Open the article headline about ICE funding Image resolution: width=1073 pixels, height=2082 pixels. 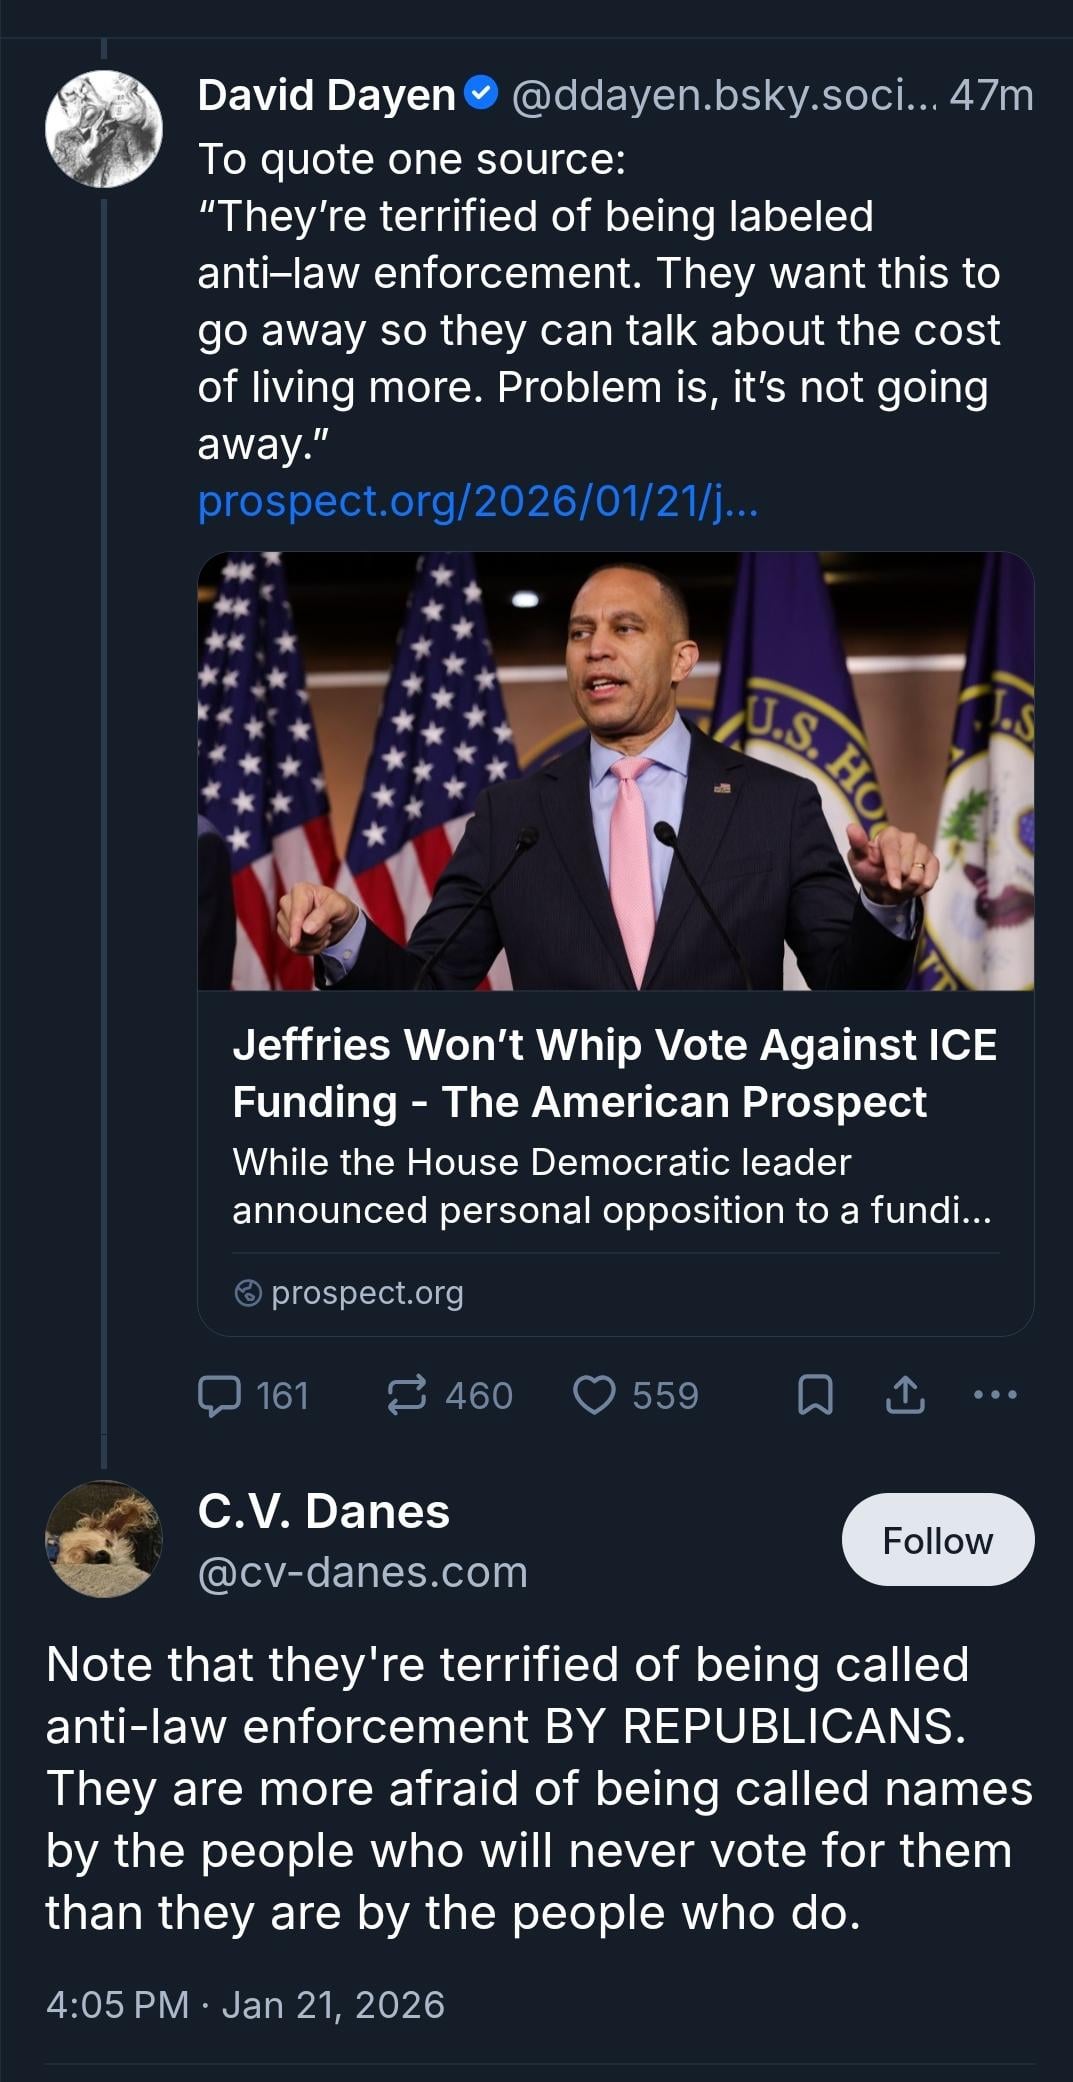click(x=614, y=1073)
